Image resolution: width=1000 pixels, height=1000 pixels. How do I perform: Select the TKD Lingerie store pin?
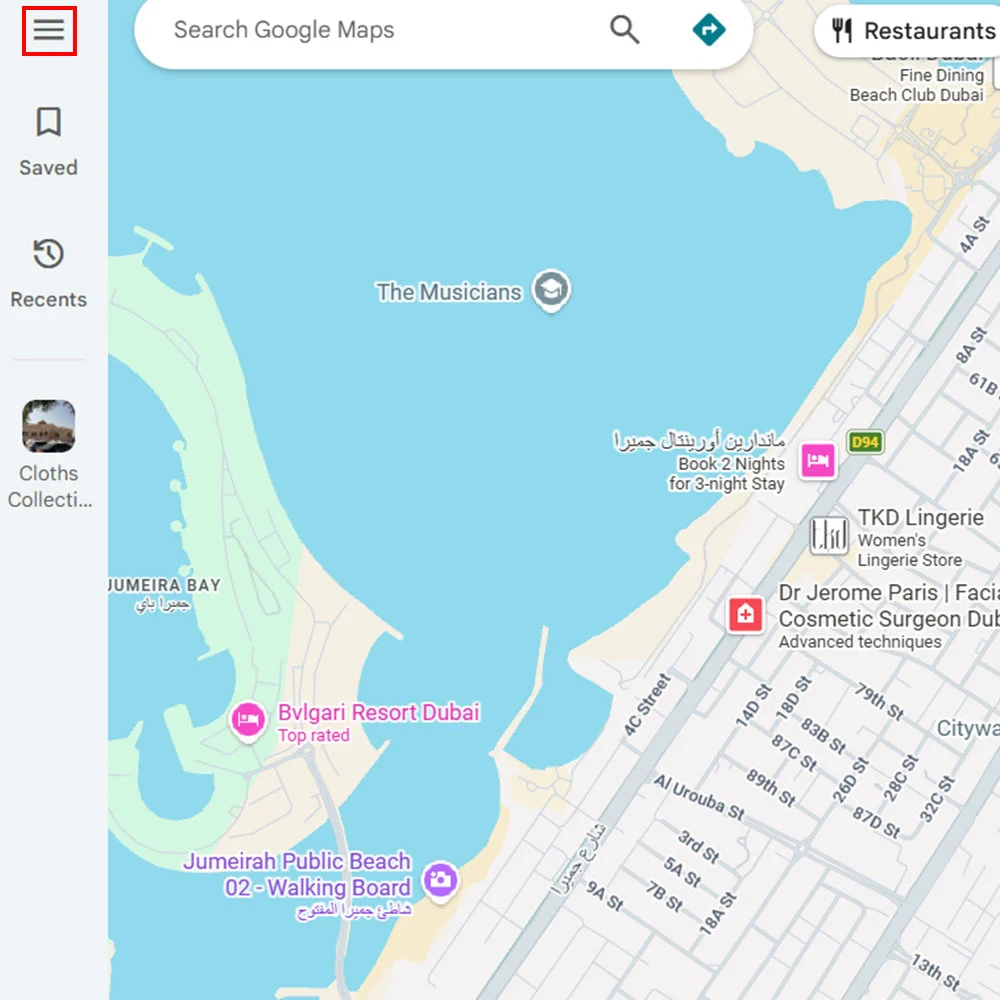tap(829, 534)
